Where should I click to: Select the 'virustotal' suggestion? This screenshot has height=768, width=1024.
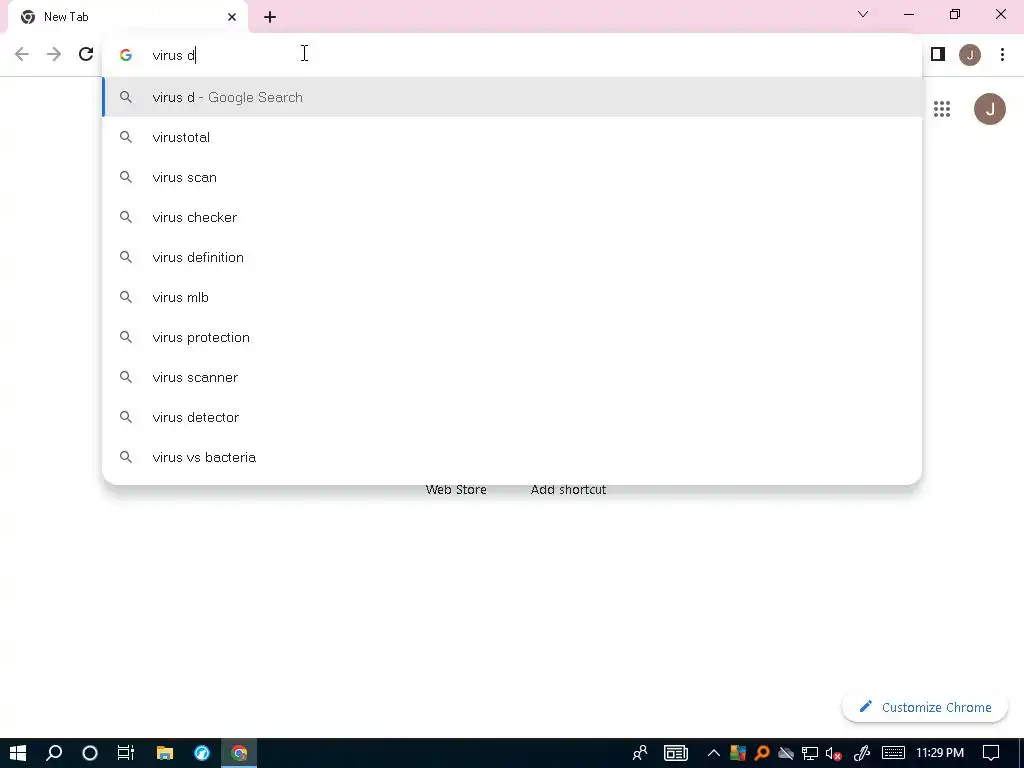point(512,137)
